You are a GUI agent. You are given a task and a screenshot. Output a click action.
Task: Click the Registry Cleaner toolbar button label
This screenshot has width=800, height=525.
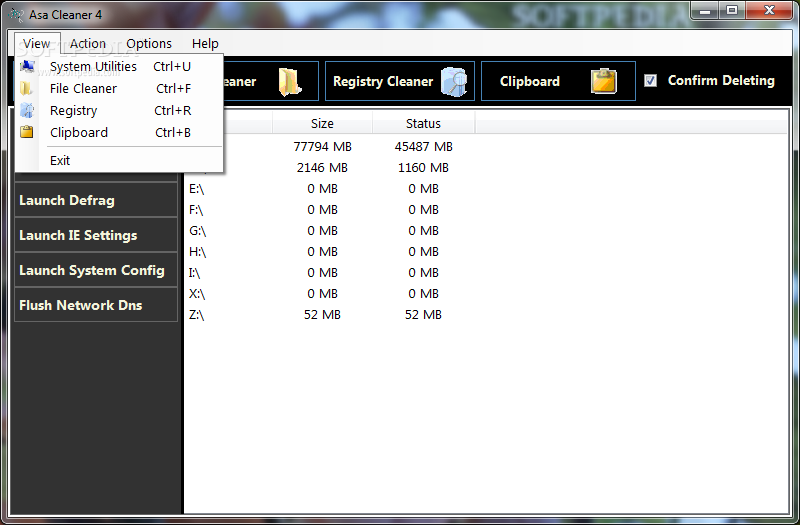(x=383, y=82)
